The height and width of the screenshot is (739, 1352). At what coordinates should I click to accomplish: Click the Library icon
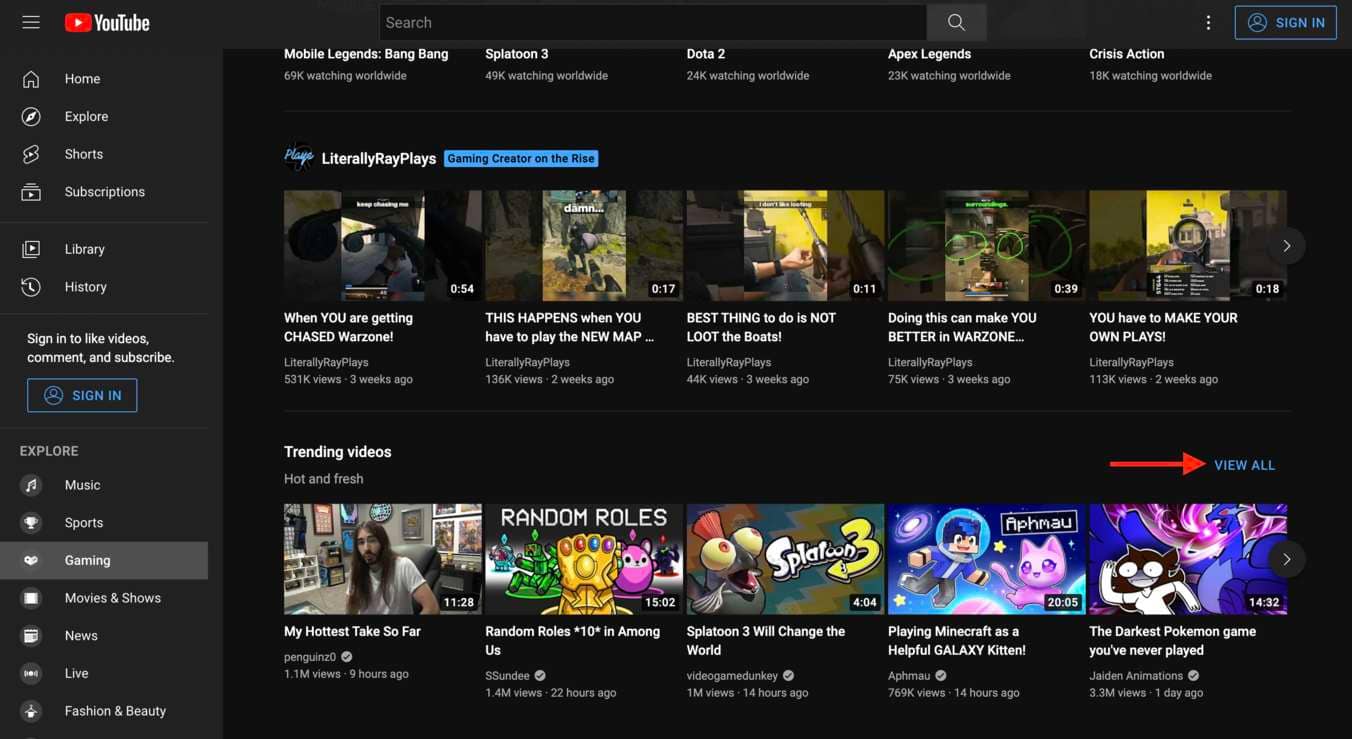[x=31, y=249]
